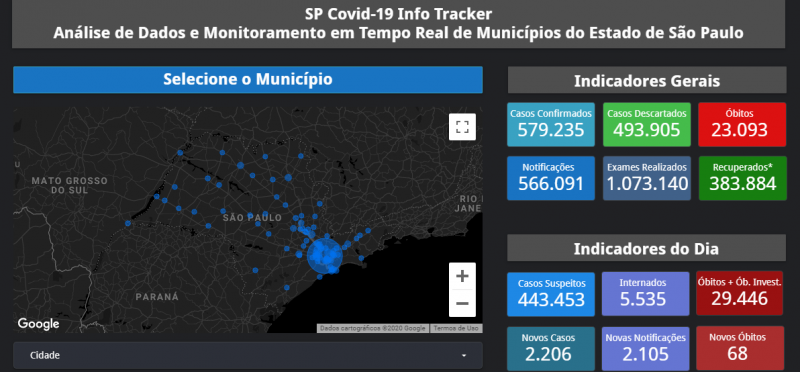This screenshot has height=372, width=800.
Task: Select the Casos Descartados green card
Action: pyautogui.click(x=646, y=124)
